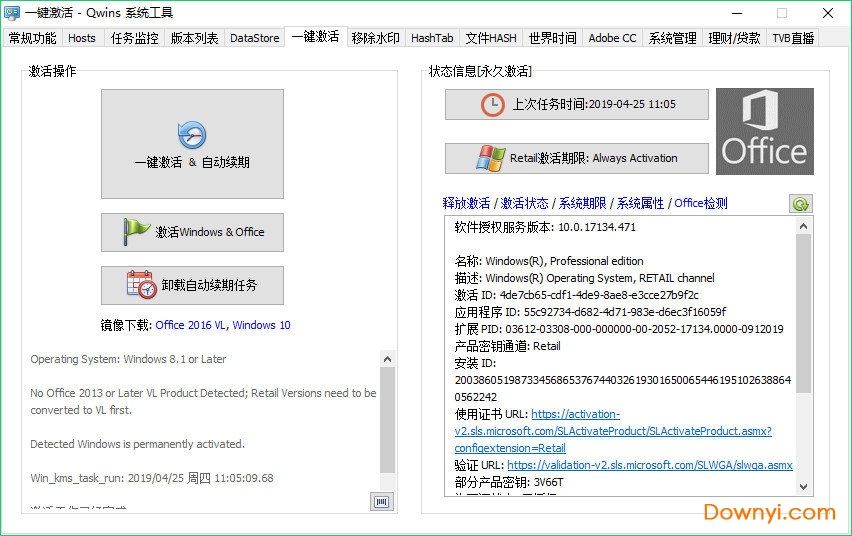Click the Office logo image

[765, 132]
